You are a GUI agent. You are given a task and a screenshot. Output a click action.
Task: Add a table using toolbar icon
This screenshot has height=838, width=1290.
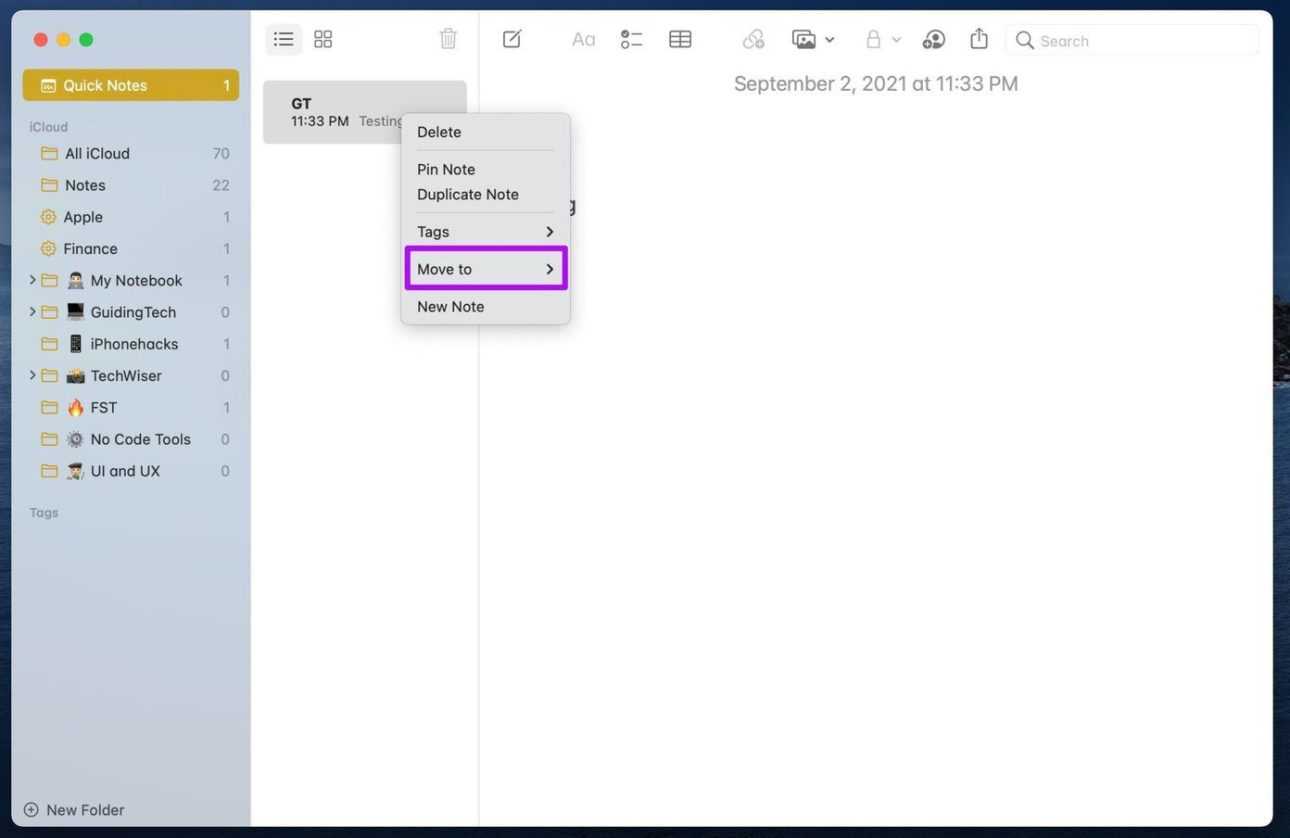click(x=680, y=39)
